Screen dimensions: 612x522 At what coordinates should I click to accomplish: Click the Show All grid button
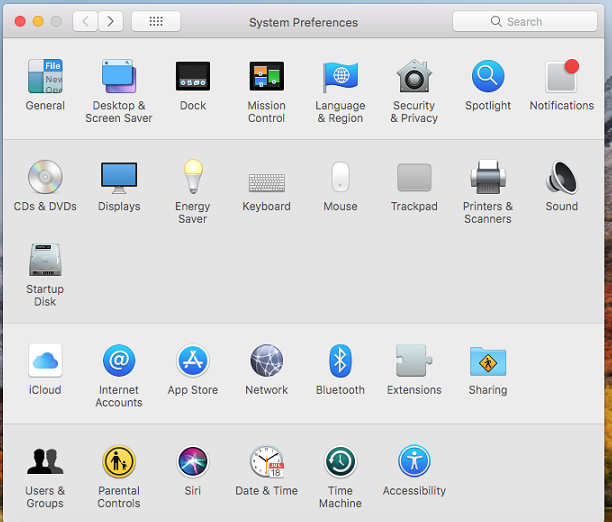[x=156, y=21]
